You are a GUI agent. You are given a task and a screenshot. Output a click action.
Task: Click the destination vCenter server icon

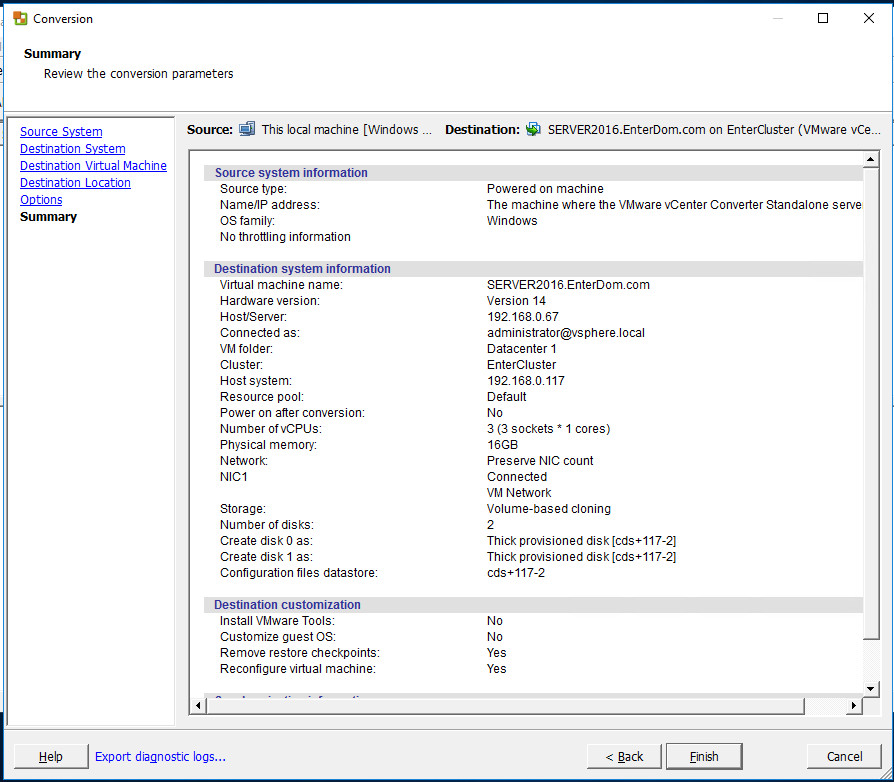click(533, 129)
